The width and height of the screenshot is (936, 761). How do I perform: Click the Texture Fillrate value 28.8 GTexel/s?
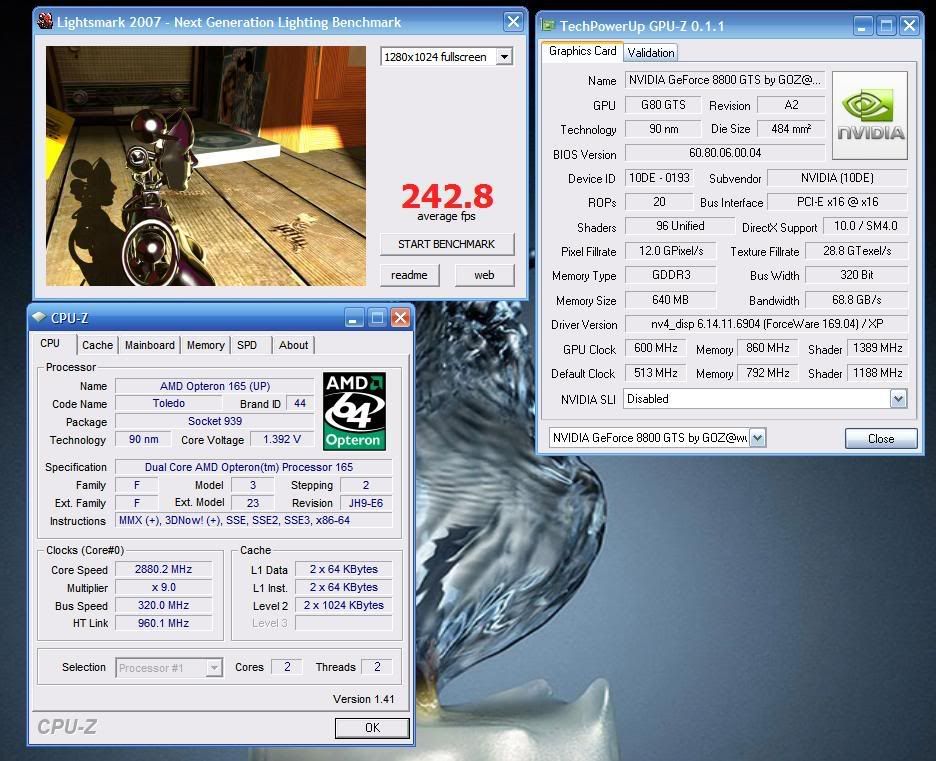click(x=857, y=251)
